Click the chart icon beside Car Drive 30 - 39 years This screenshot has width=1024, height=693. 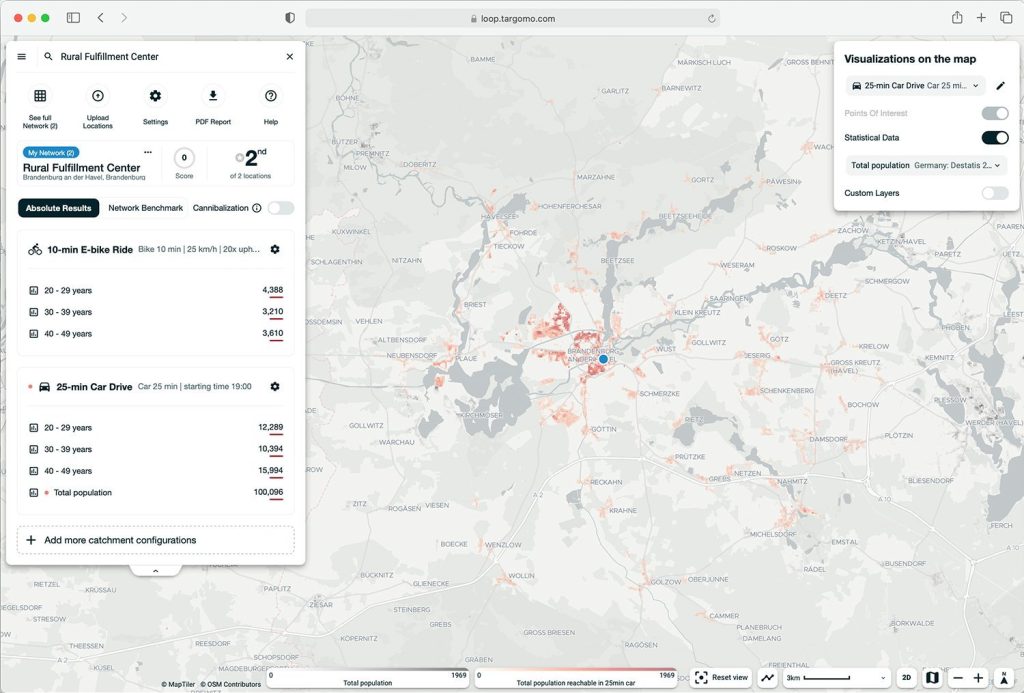point(34,449)
